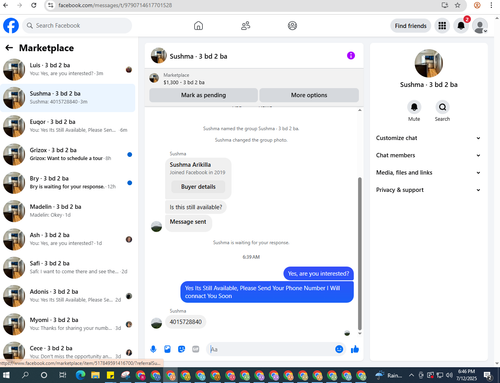Focus the Search Facebook field
The height and width of the screenshot is (383, 500).
[77, 26]
